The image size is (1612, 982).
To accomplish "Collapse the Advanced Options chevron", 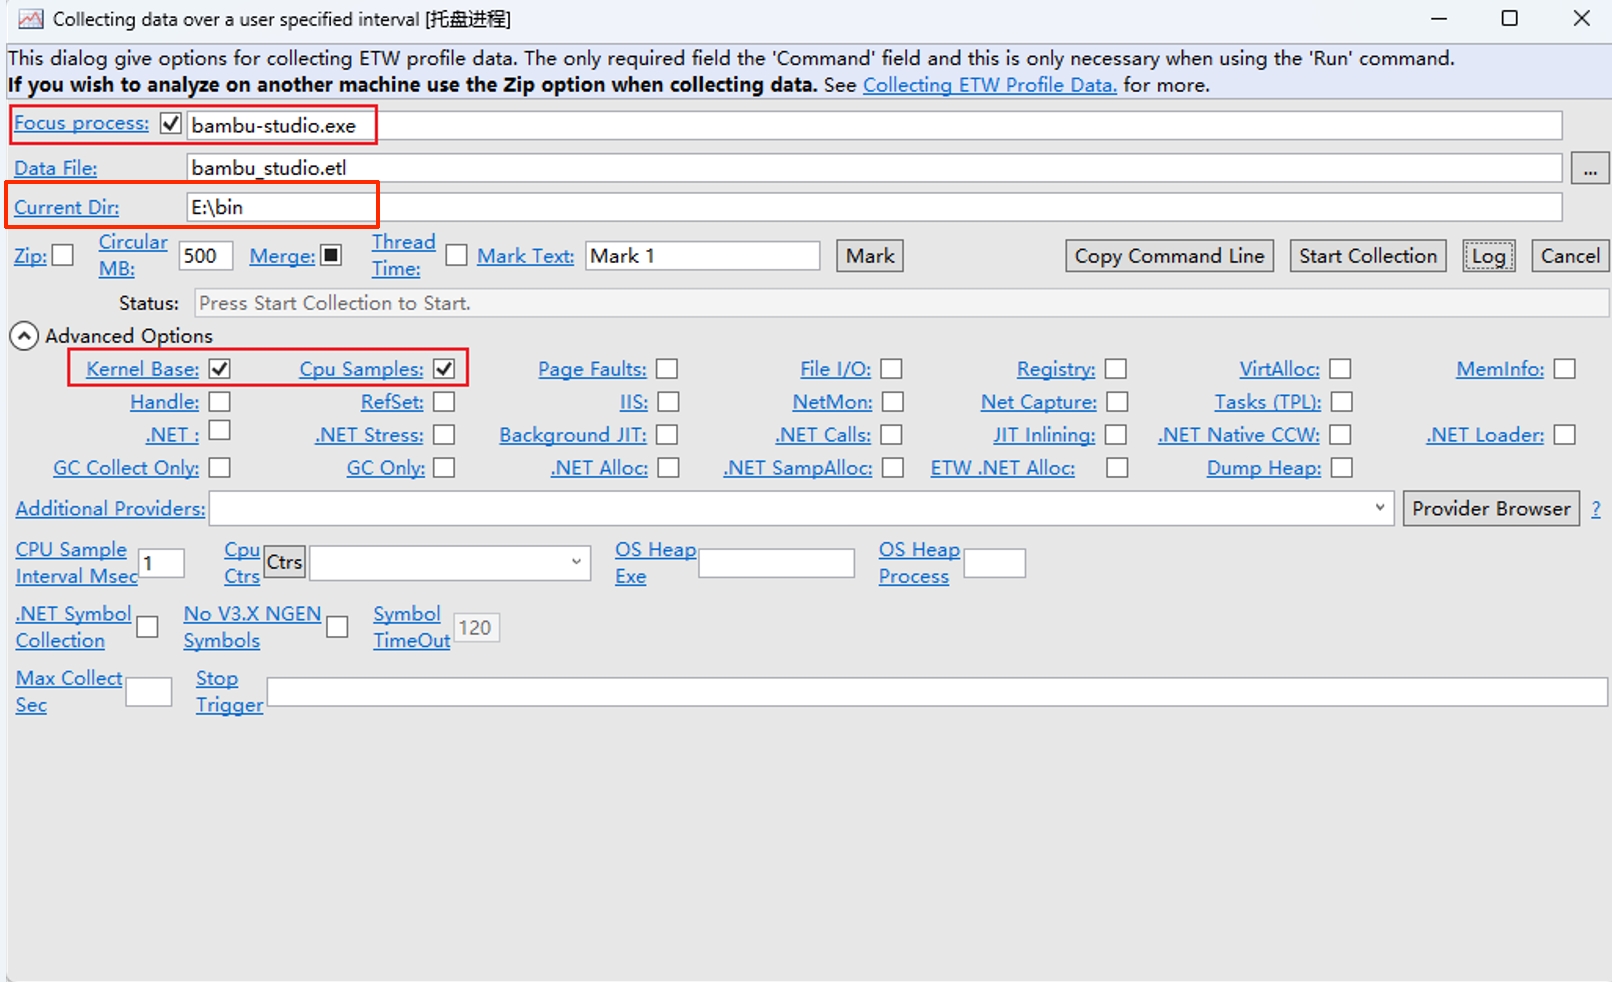I will pos(24,336).
